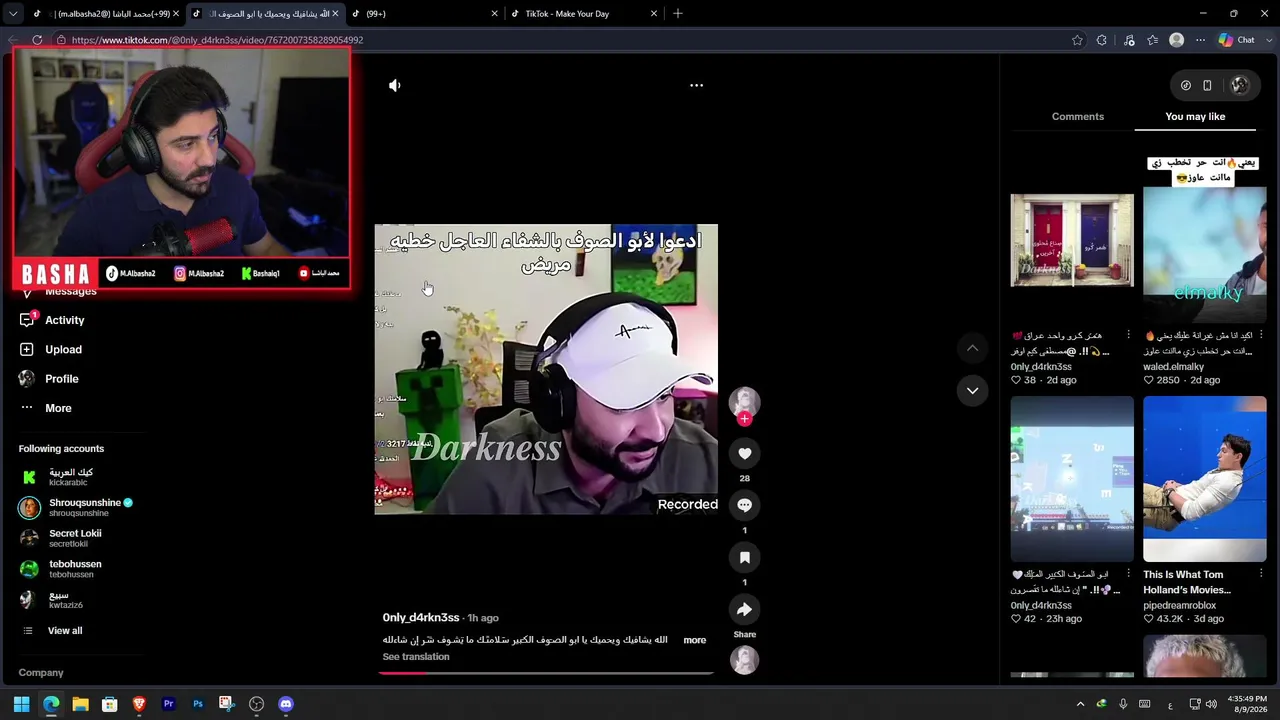Open Copilot Chat in the browser
The image size is (1280, 720).
pos(1237,40)
